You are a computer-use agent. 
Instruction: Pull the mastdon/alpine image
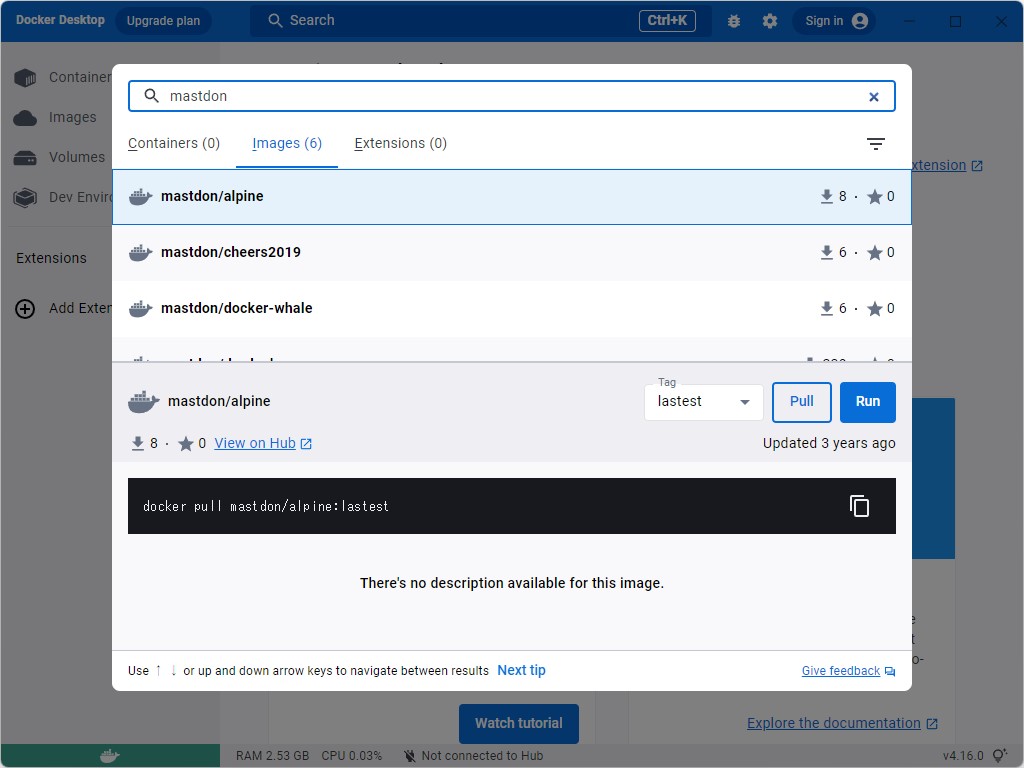pos(801,402)
